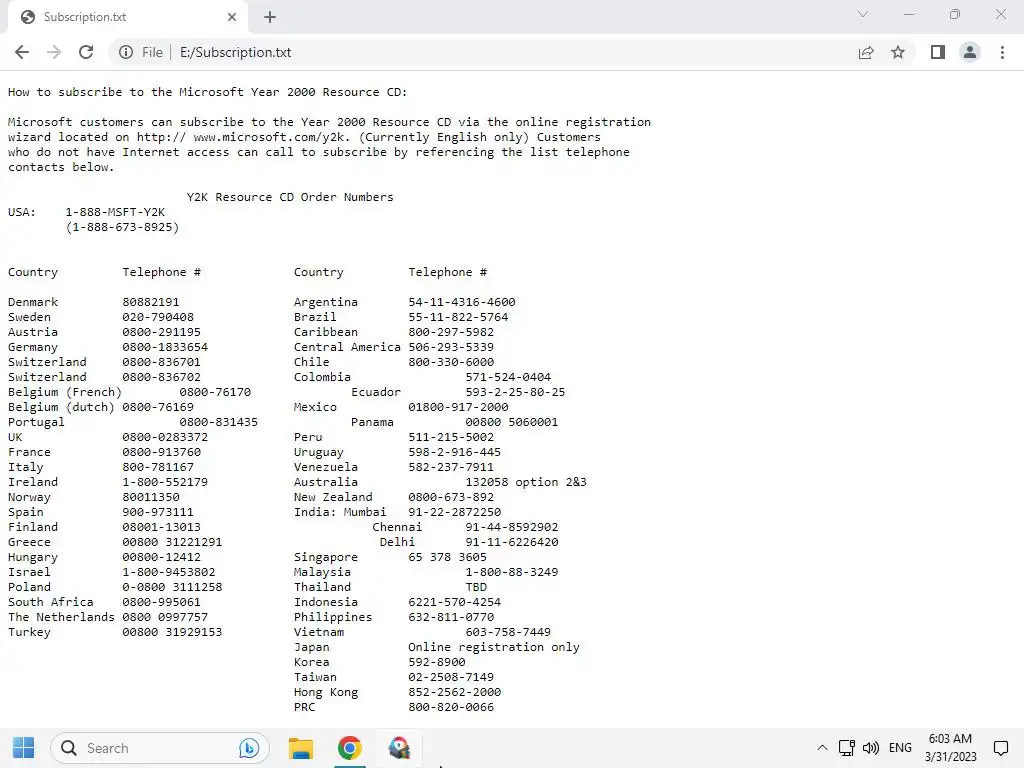
Task: Bookmark this page with the star icon
Action: pyautogui.click(x=898, y=52)
